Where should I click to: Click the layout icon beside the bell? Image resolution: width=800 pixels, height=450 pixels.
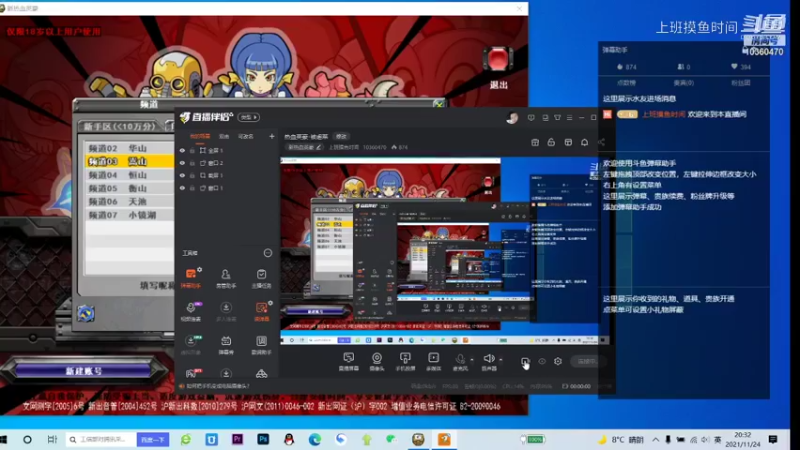point(568,142)
